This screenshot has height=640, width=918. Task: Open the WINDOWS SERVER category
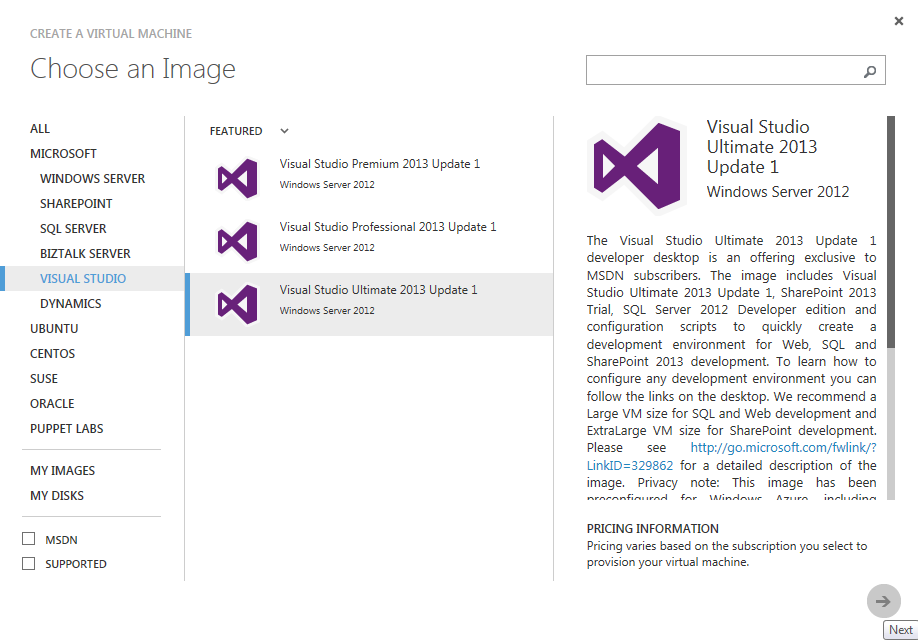coord(93,179)
